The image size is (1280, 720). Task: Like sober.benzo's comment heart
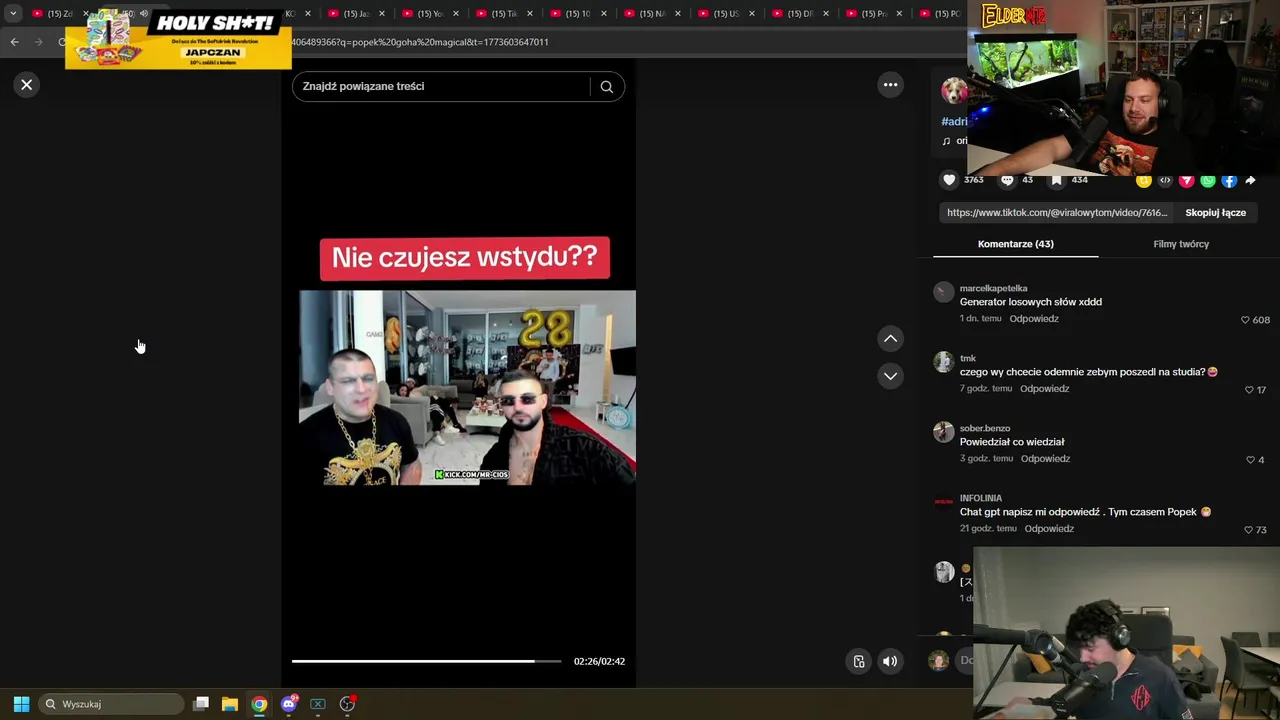tap(1250, 460)
